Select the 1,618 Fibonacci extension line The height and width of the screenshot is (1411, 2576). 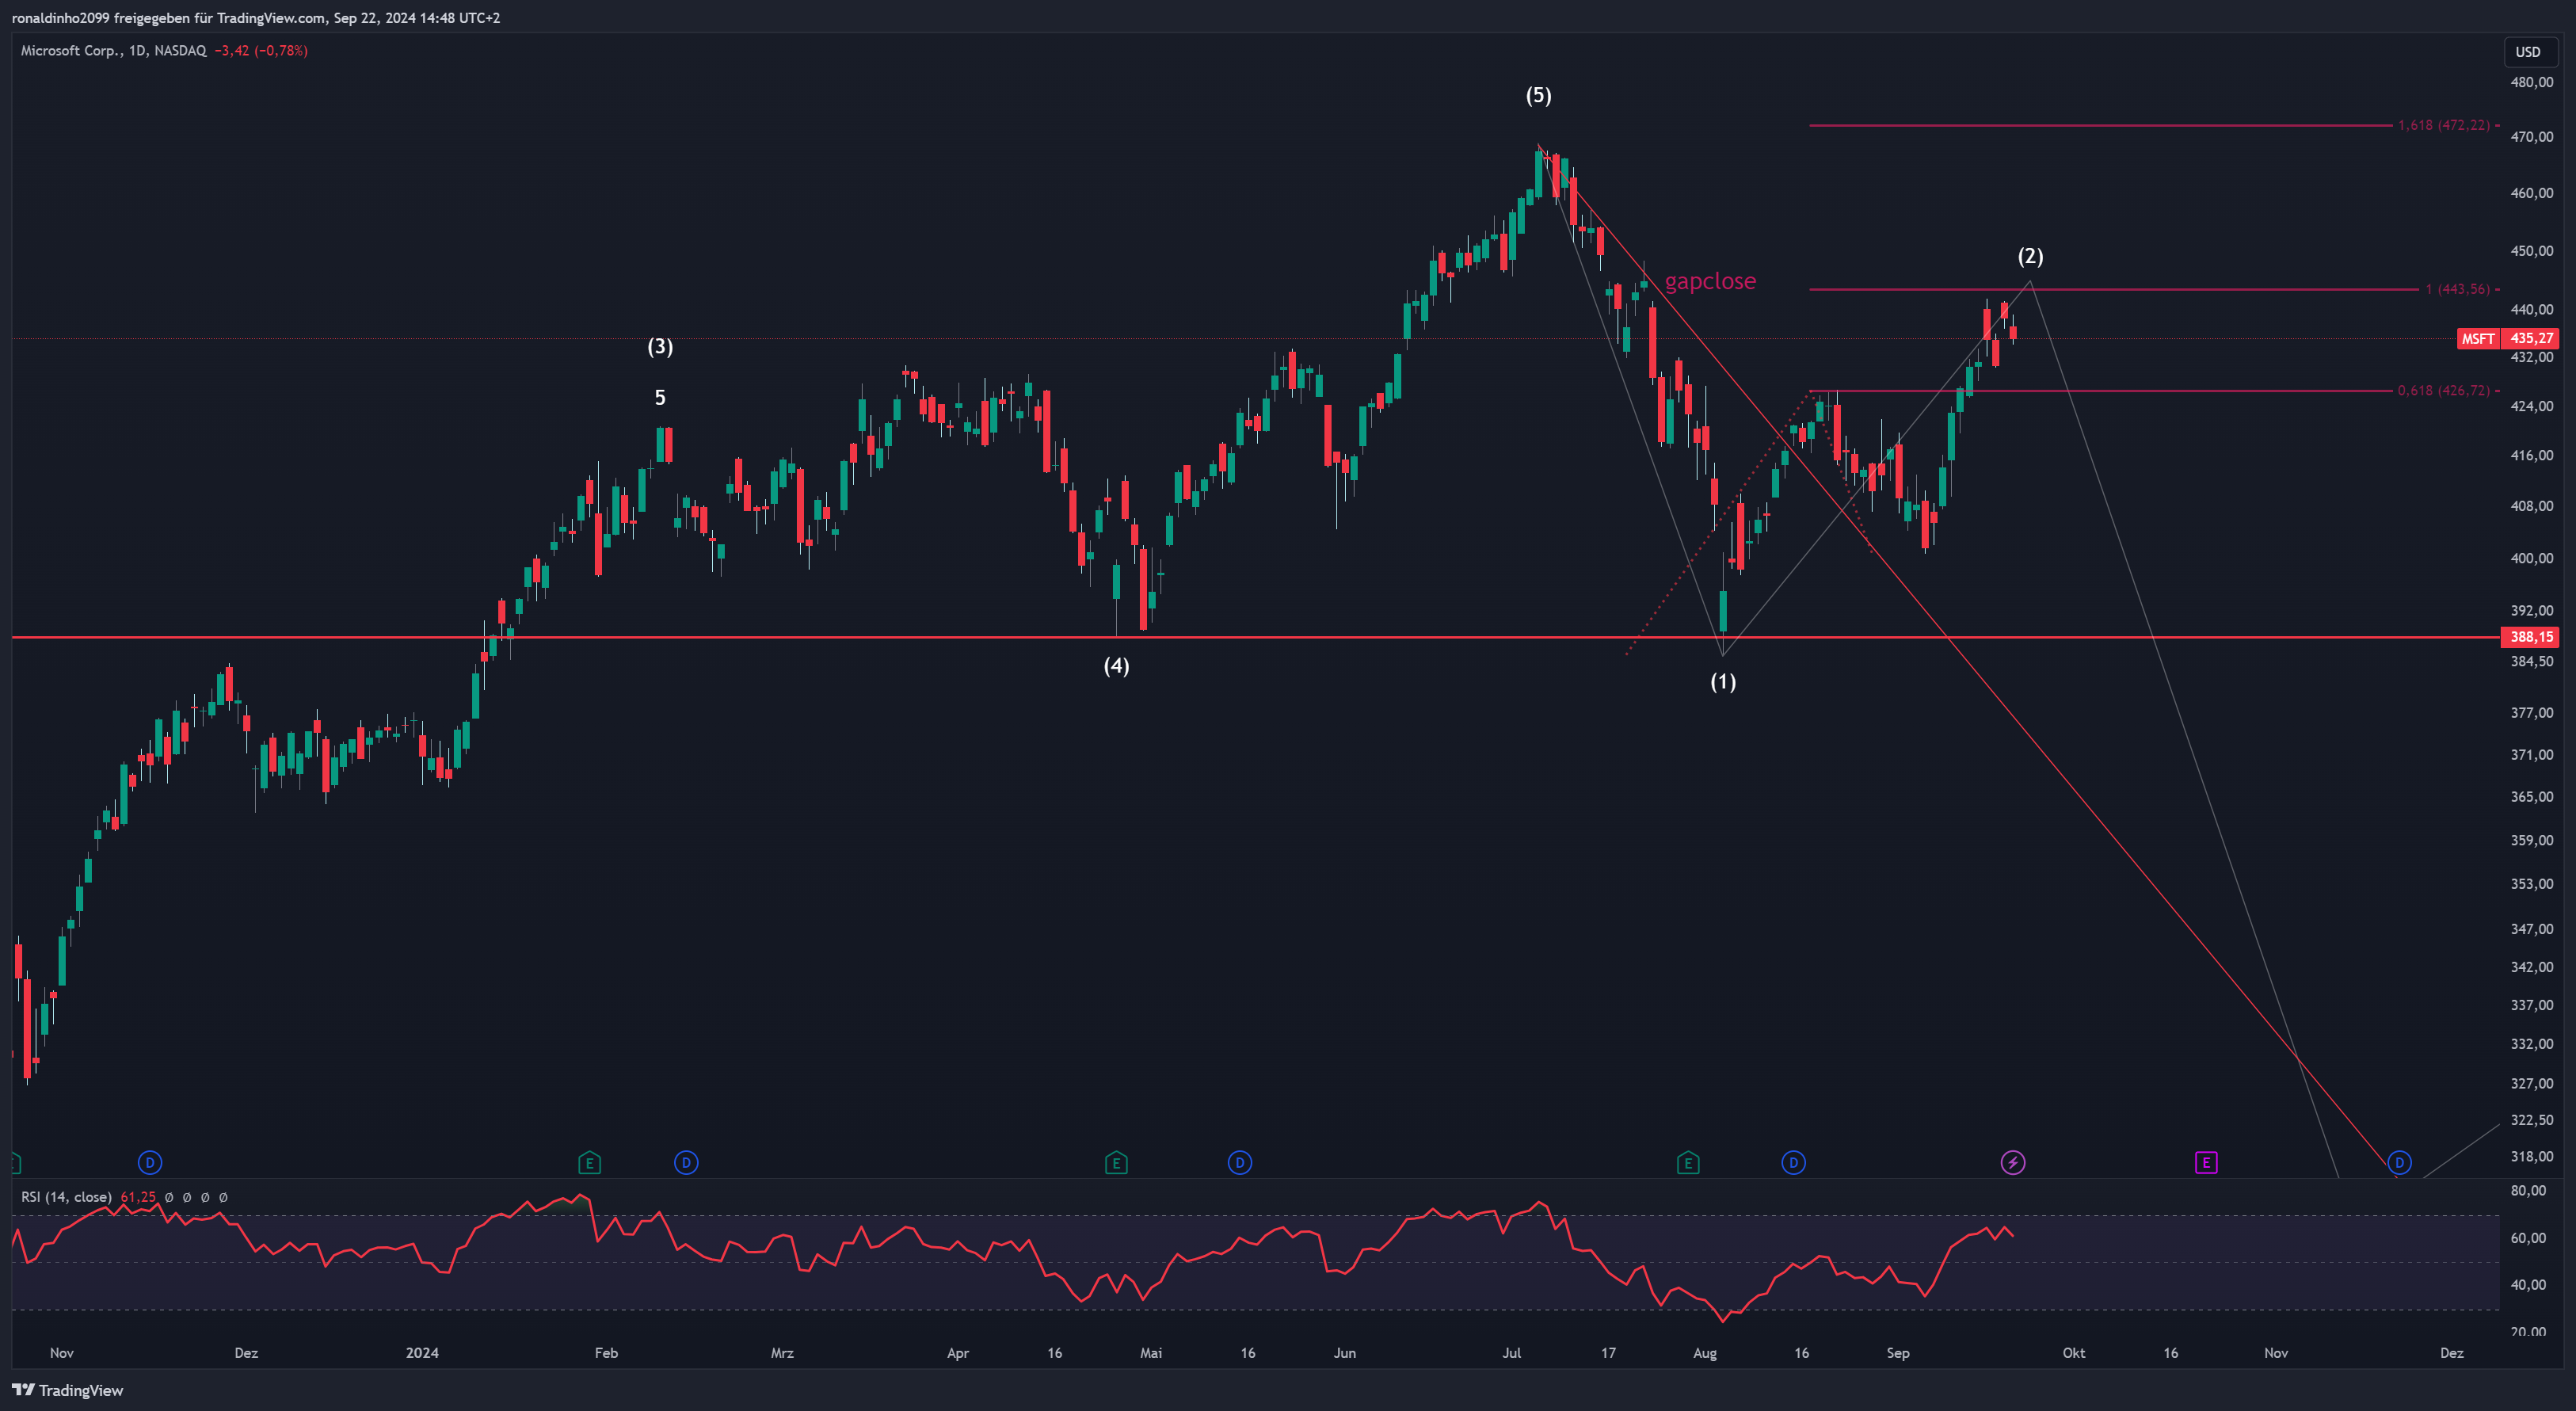click(2100, 125)
